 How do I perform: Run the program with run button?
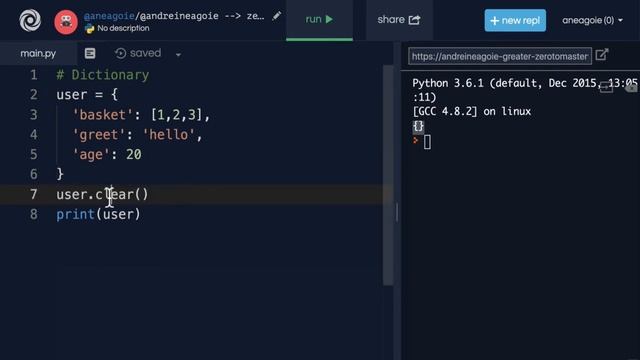pos(319,20)
